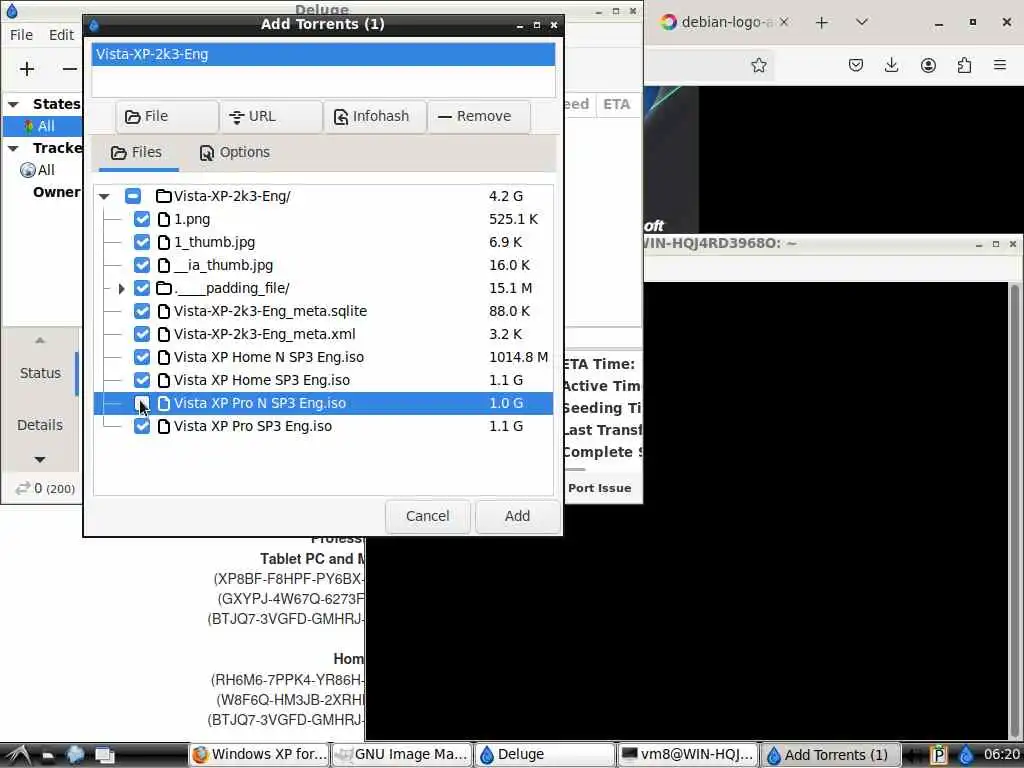Open the Details tab in Deluge

(x=40, y=425)
